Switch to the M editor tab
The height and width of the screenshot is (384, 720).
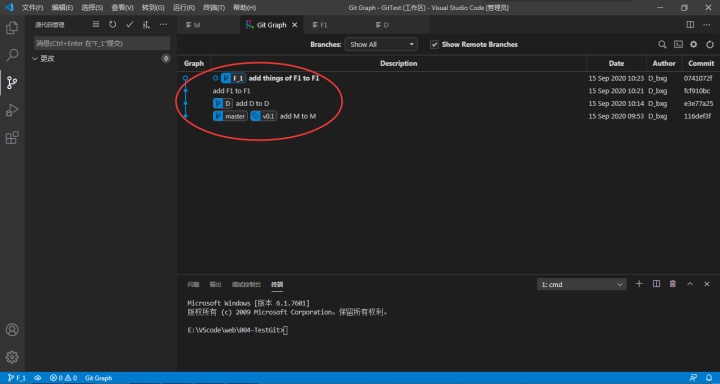[209, 25]
